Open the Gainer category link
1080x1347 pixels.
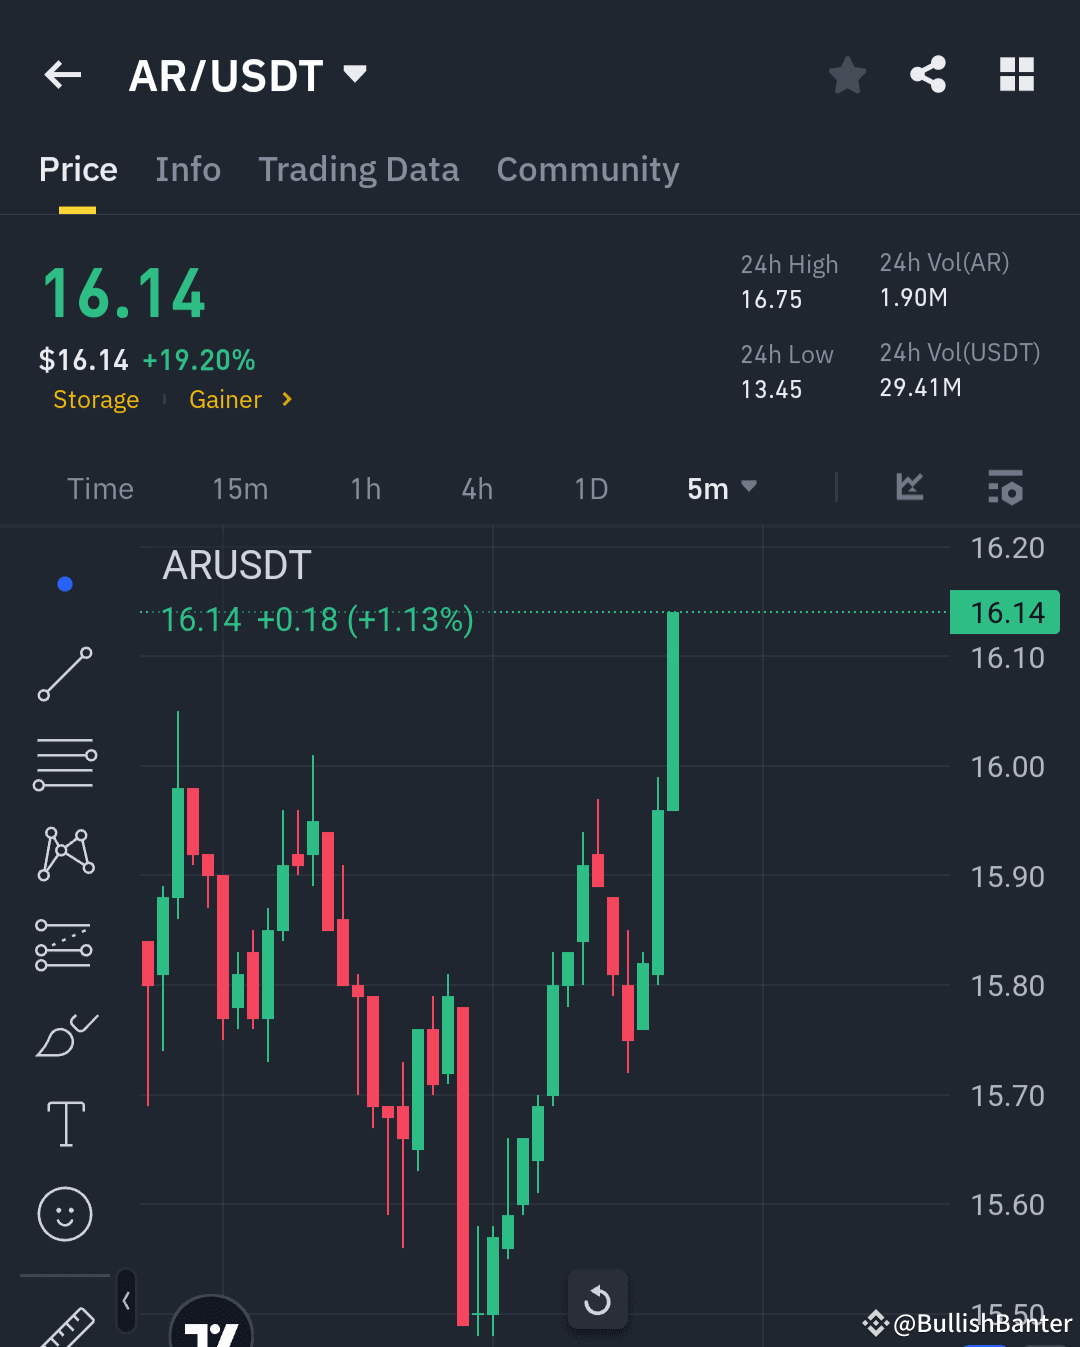pos(225,399)
